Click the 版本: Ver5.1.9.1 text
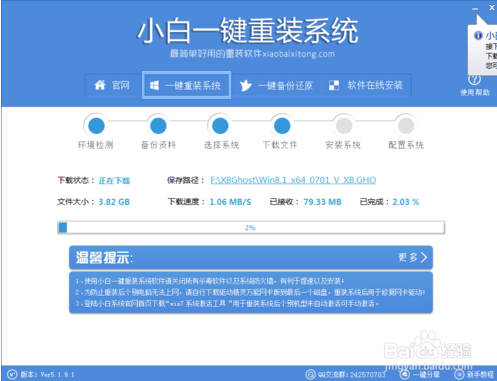Screen dimensions: 497x381 tap(47, 375)
